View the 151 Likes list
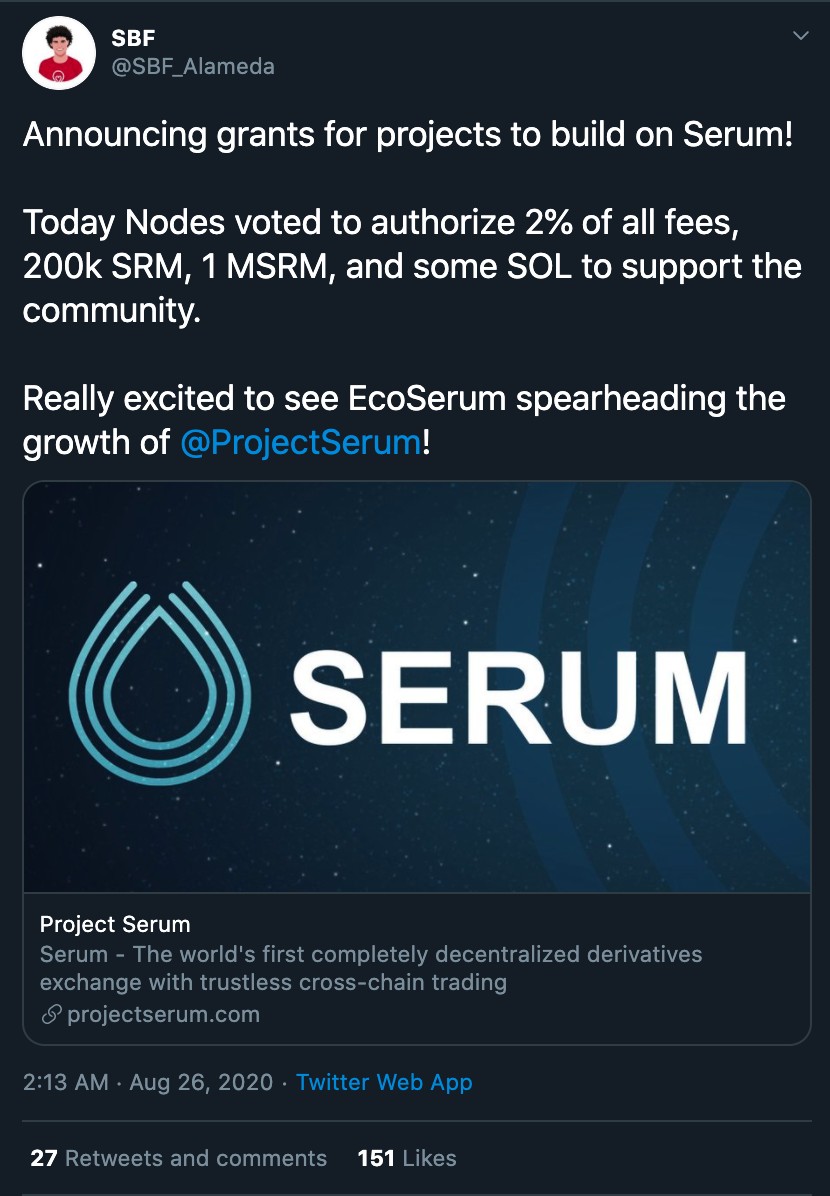Screen dimensions: 830x1196 (406, 1158)
